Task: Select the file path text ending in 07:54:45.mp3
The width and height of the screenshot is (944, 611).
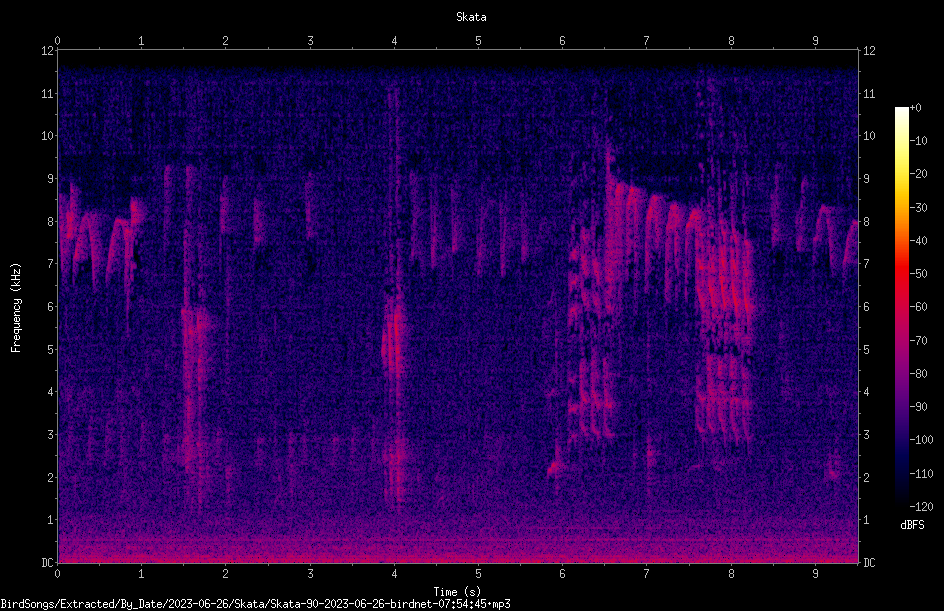Action: 255,604
